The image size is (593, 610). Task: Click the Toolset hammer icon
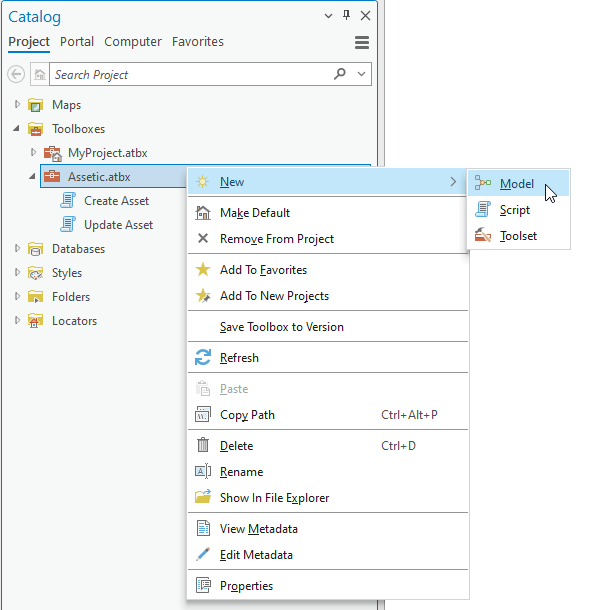click(x=482, y=235)
